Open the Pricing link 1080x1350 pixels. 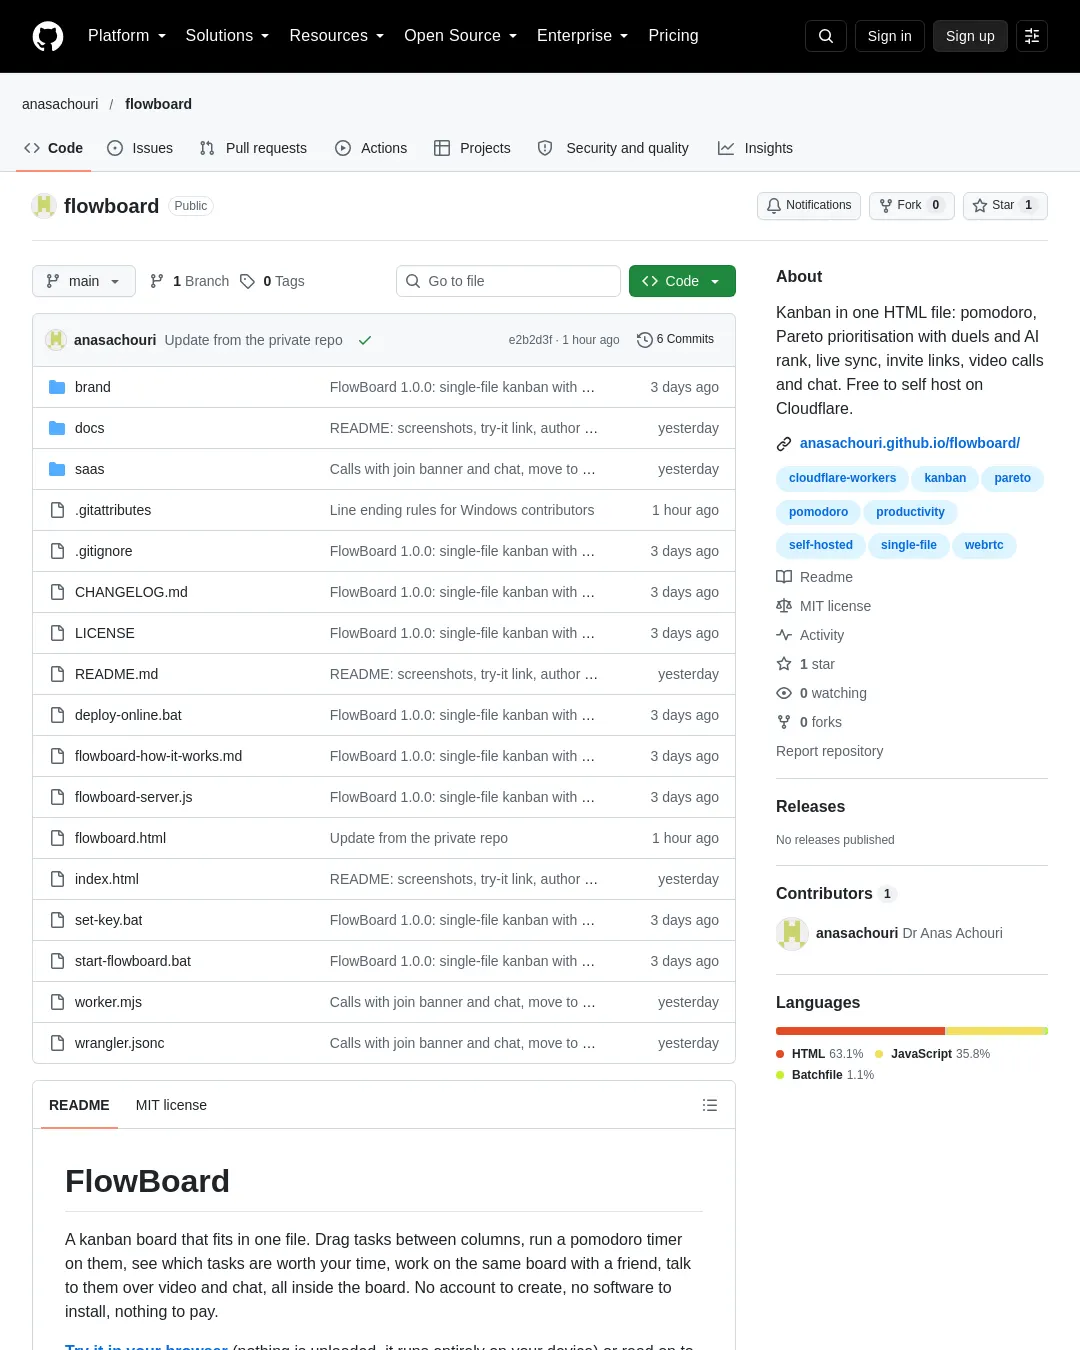tap(673, 36)
